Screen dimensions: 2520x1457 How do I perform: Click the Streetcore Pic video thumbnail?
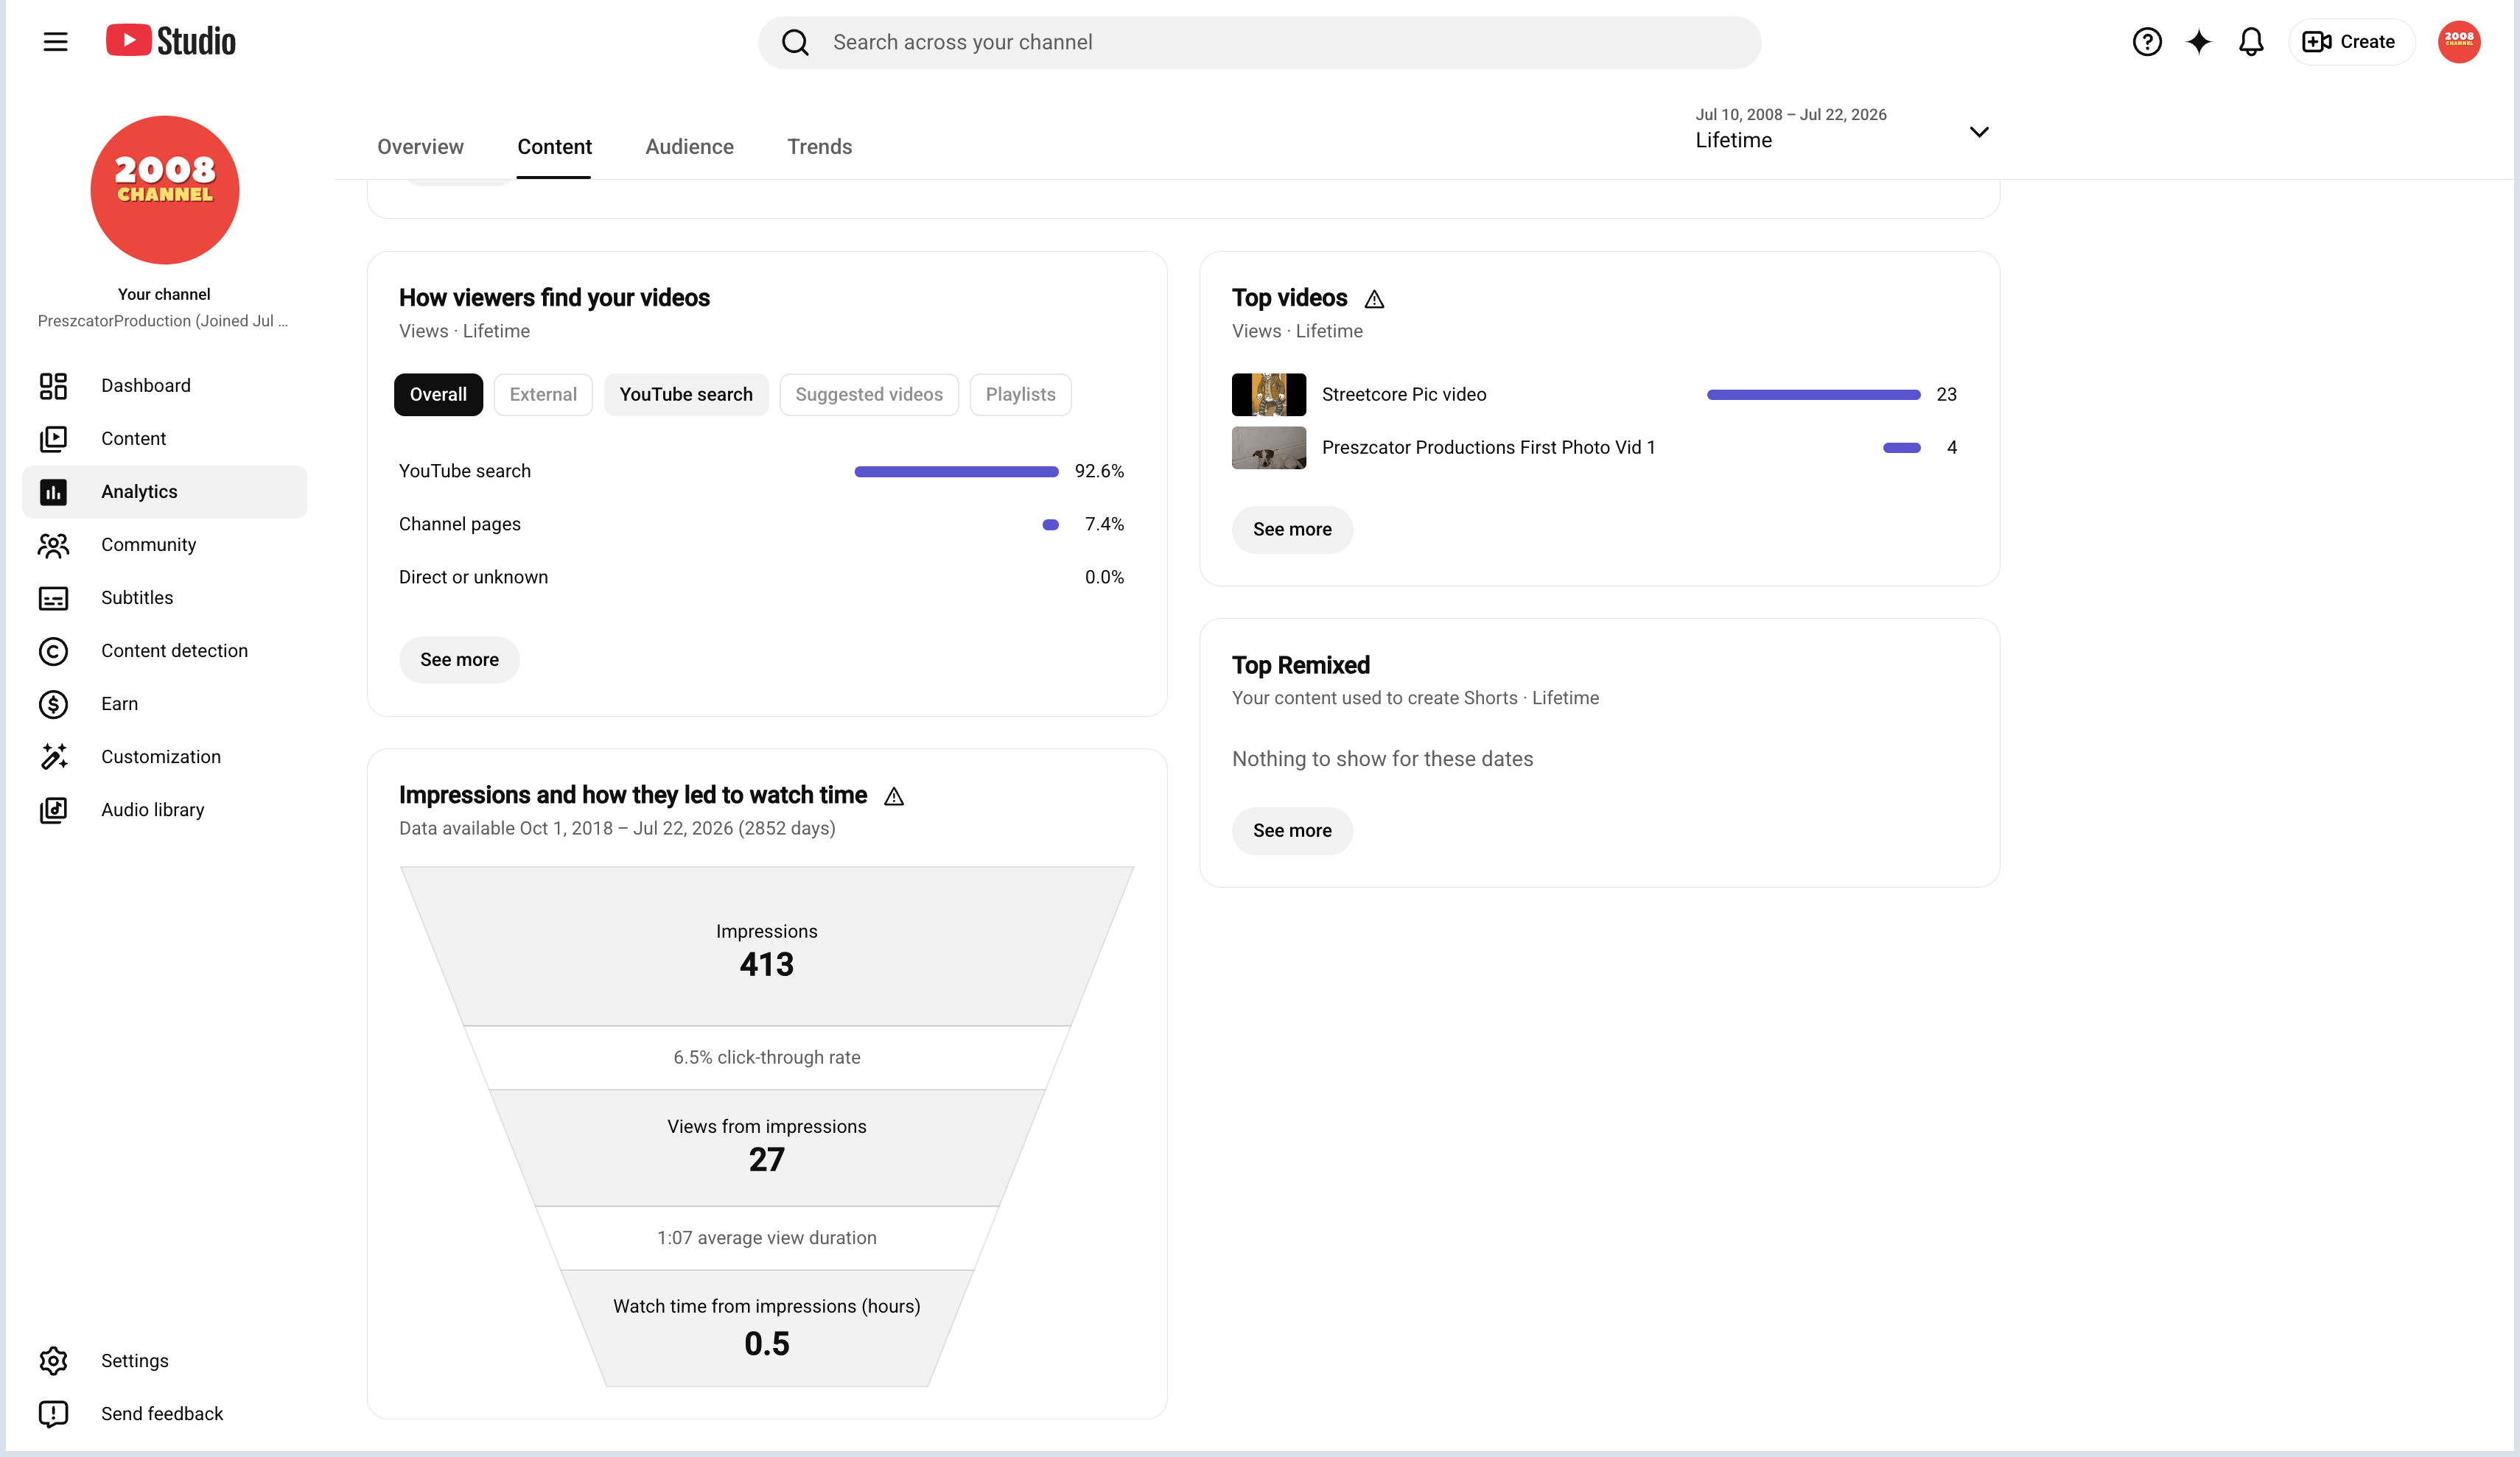[1268, 395]
